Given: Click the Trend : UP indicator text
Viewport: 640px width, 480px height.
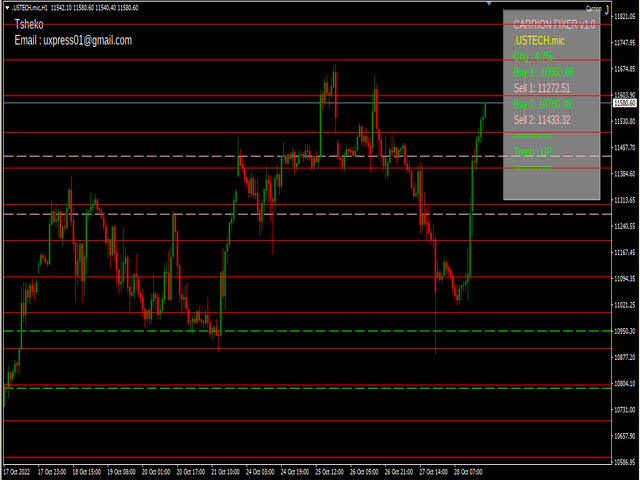Looking at the screenshot, I should tap(533, 152).
